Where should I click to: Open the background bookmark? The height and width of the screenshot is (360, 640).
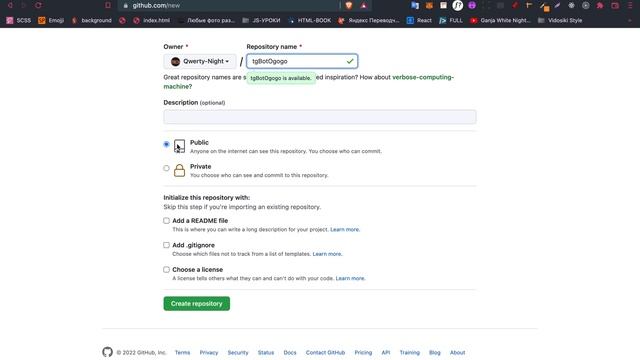[91, 20]
